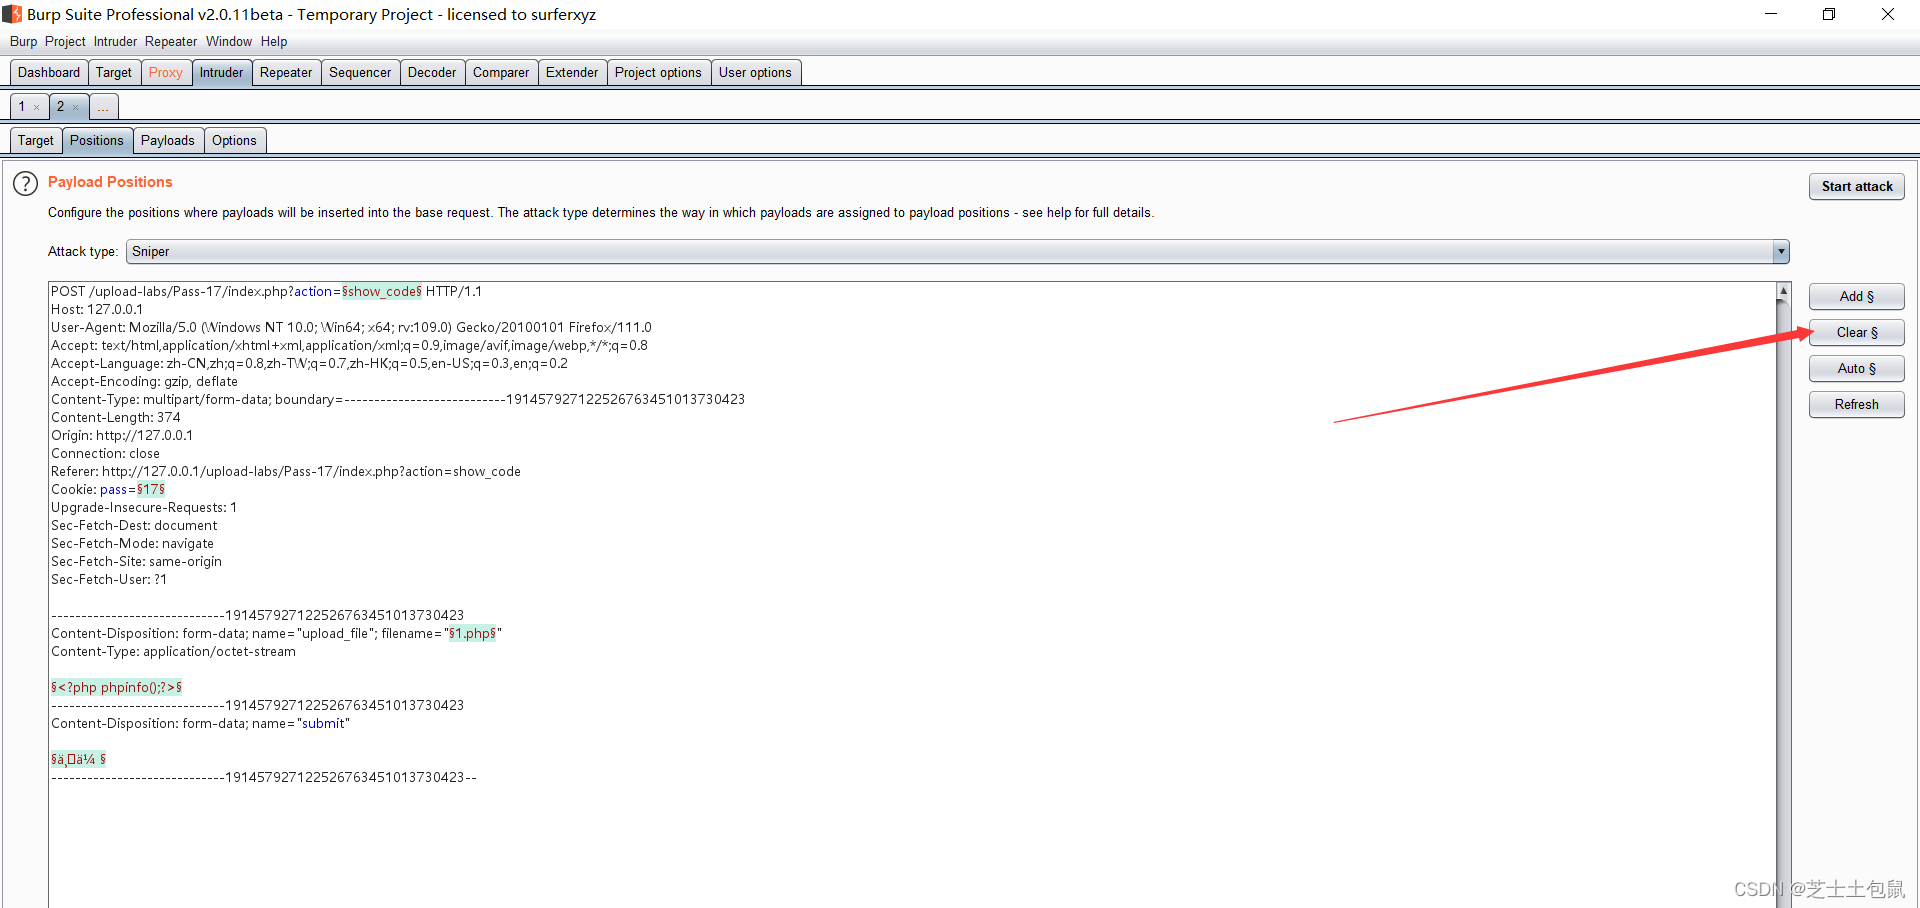Click the Upgrade-Insecure-Requests: 1 line

[144, 507]
